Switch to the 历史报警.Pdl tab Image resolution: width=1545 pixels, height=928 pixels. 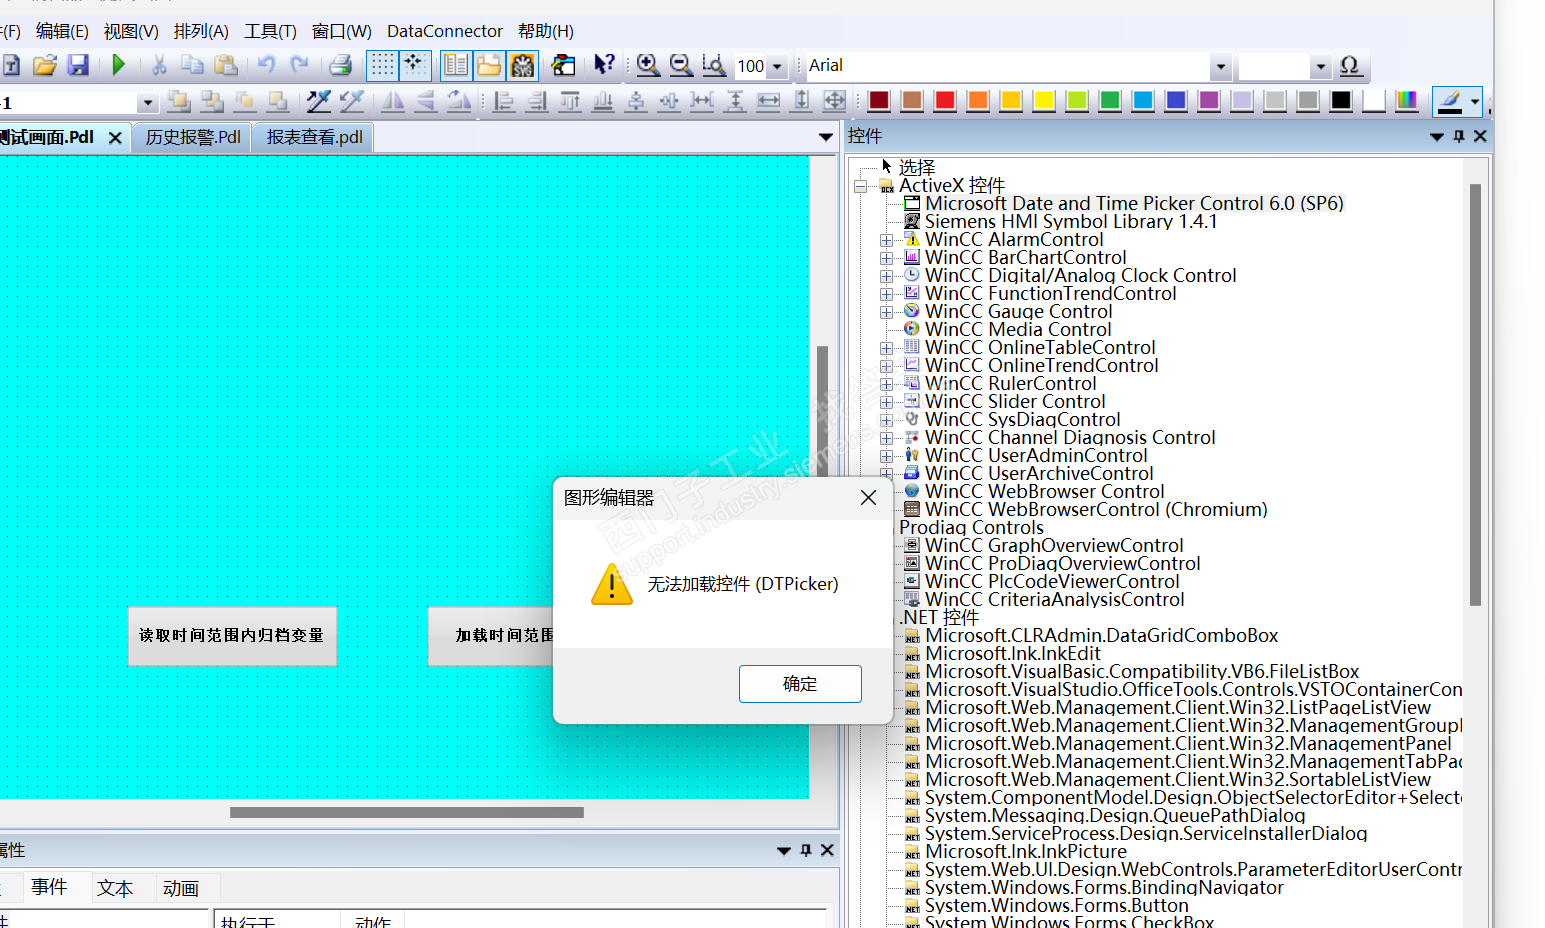pos(193,137)
